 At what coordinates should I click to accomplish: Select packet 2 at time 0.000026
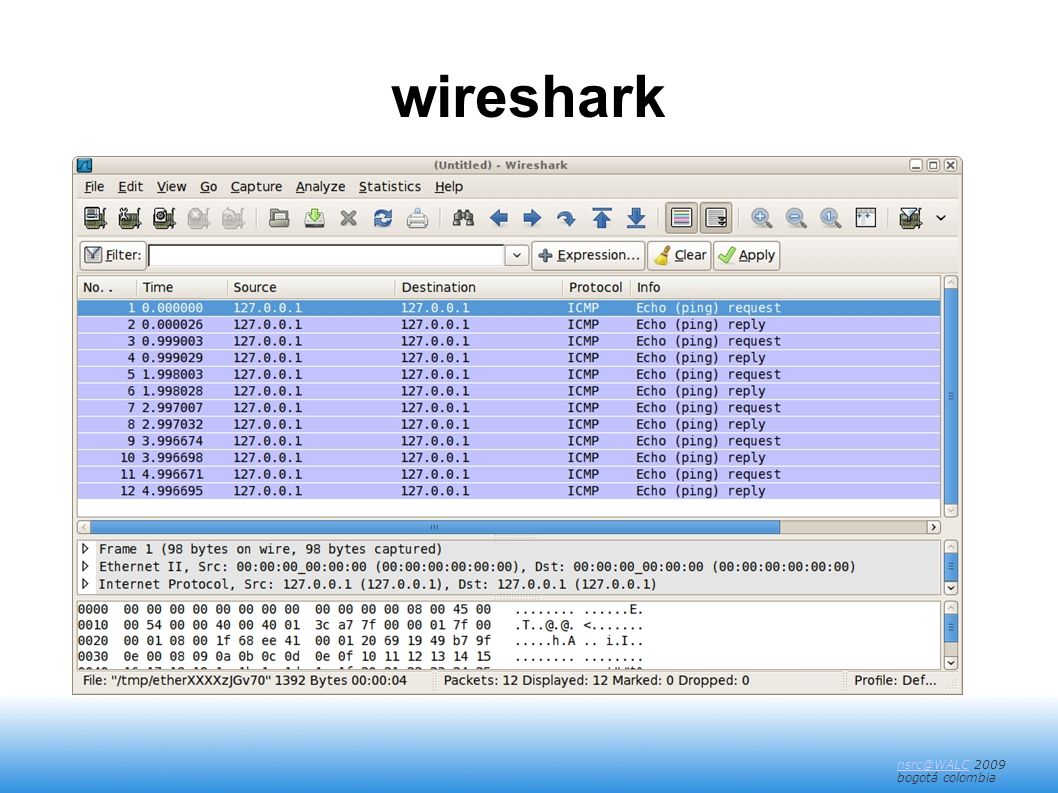509,325
